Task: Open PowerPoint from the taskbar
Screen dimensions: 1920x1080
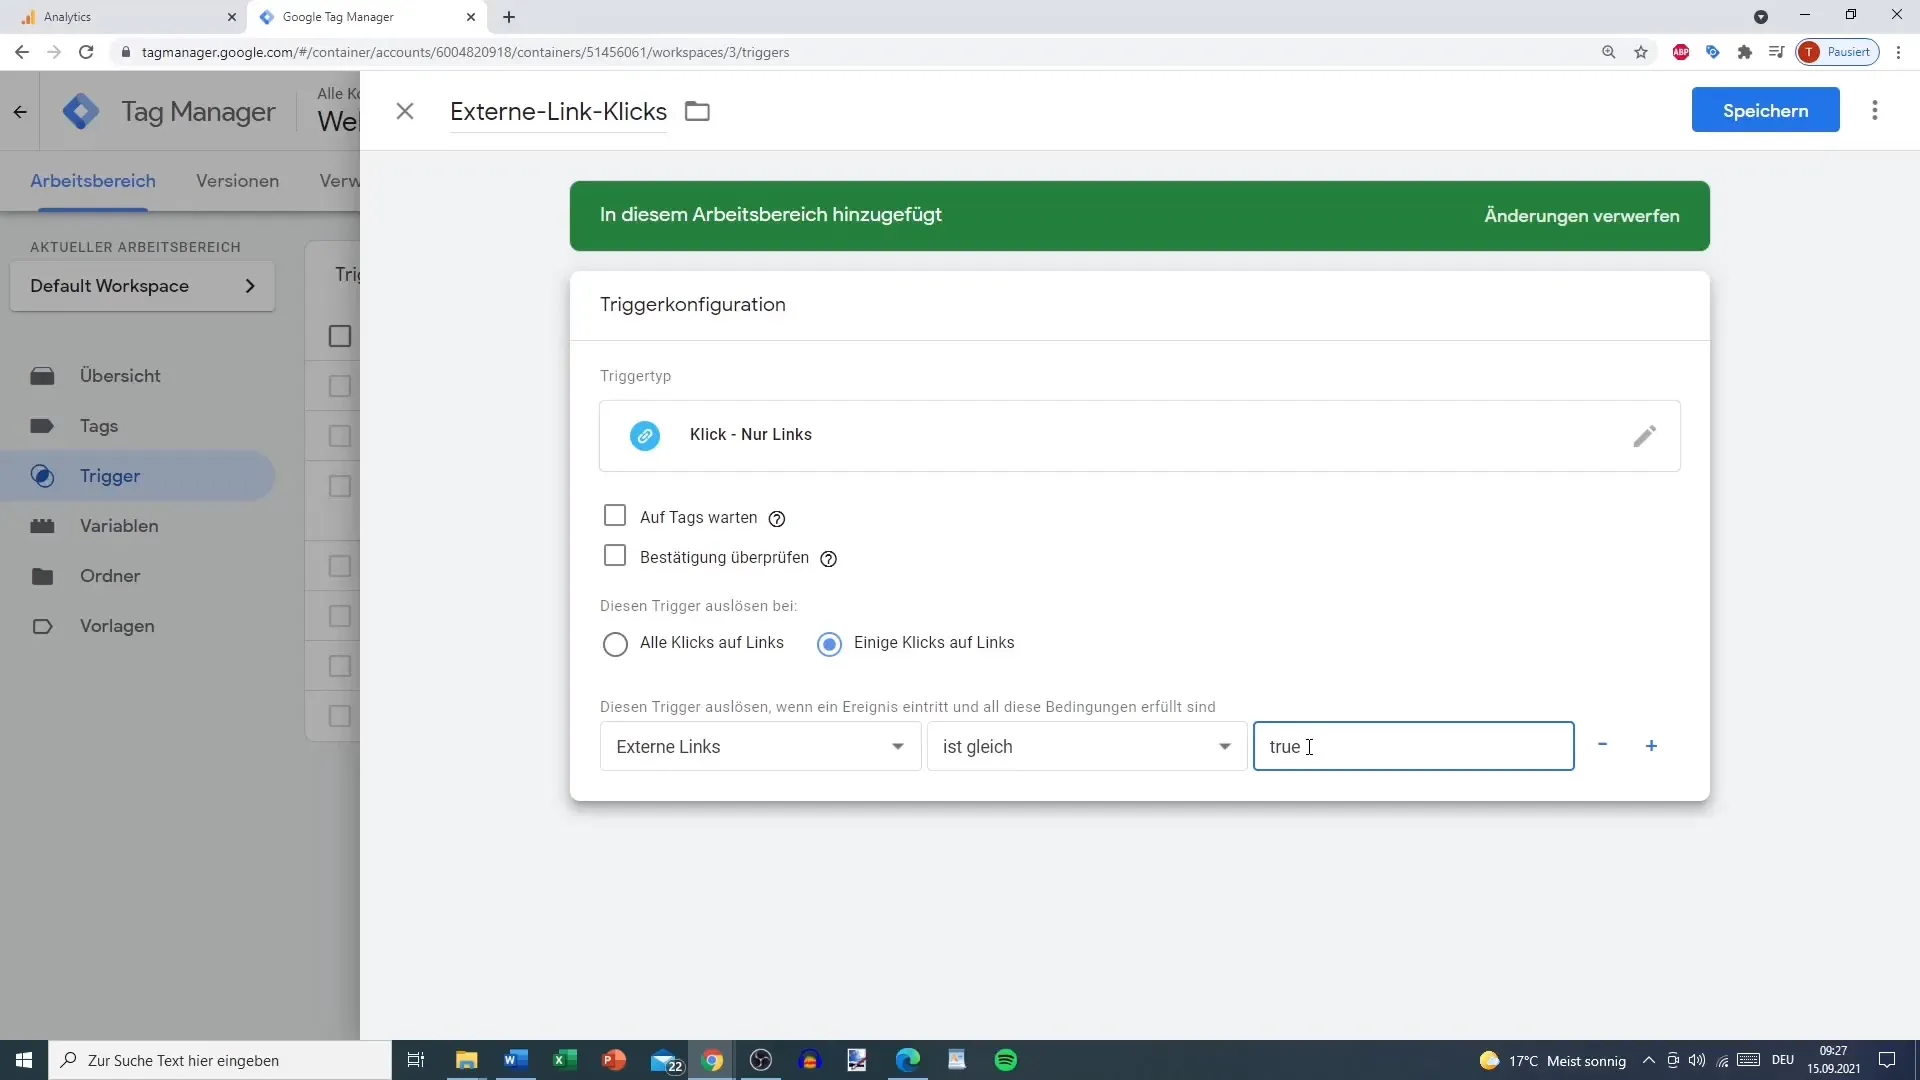Action: click(614, 1060)
